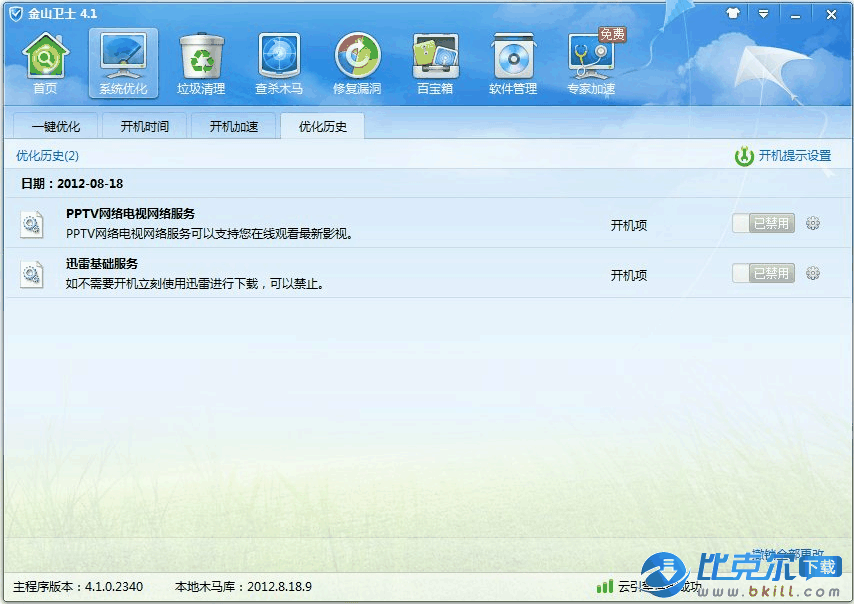Screen dimensions: 854x604
Task: Open gear settings for PPTV网络电视网络服务
Action: (813, 223)
